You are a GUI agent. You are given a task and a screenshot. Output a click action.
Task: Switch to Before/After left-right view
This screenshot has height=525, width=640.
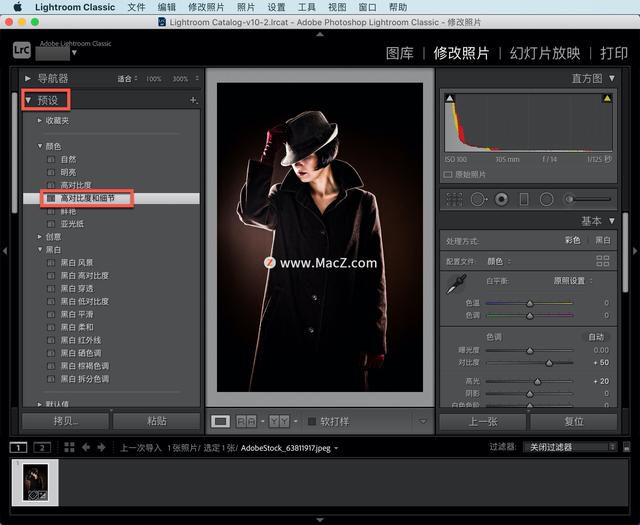[247, 421]
